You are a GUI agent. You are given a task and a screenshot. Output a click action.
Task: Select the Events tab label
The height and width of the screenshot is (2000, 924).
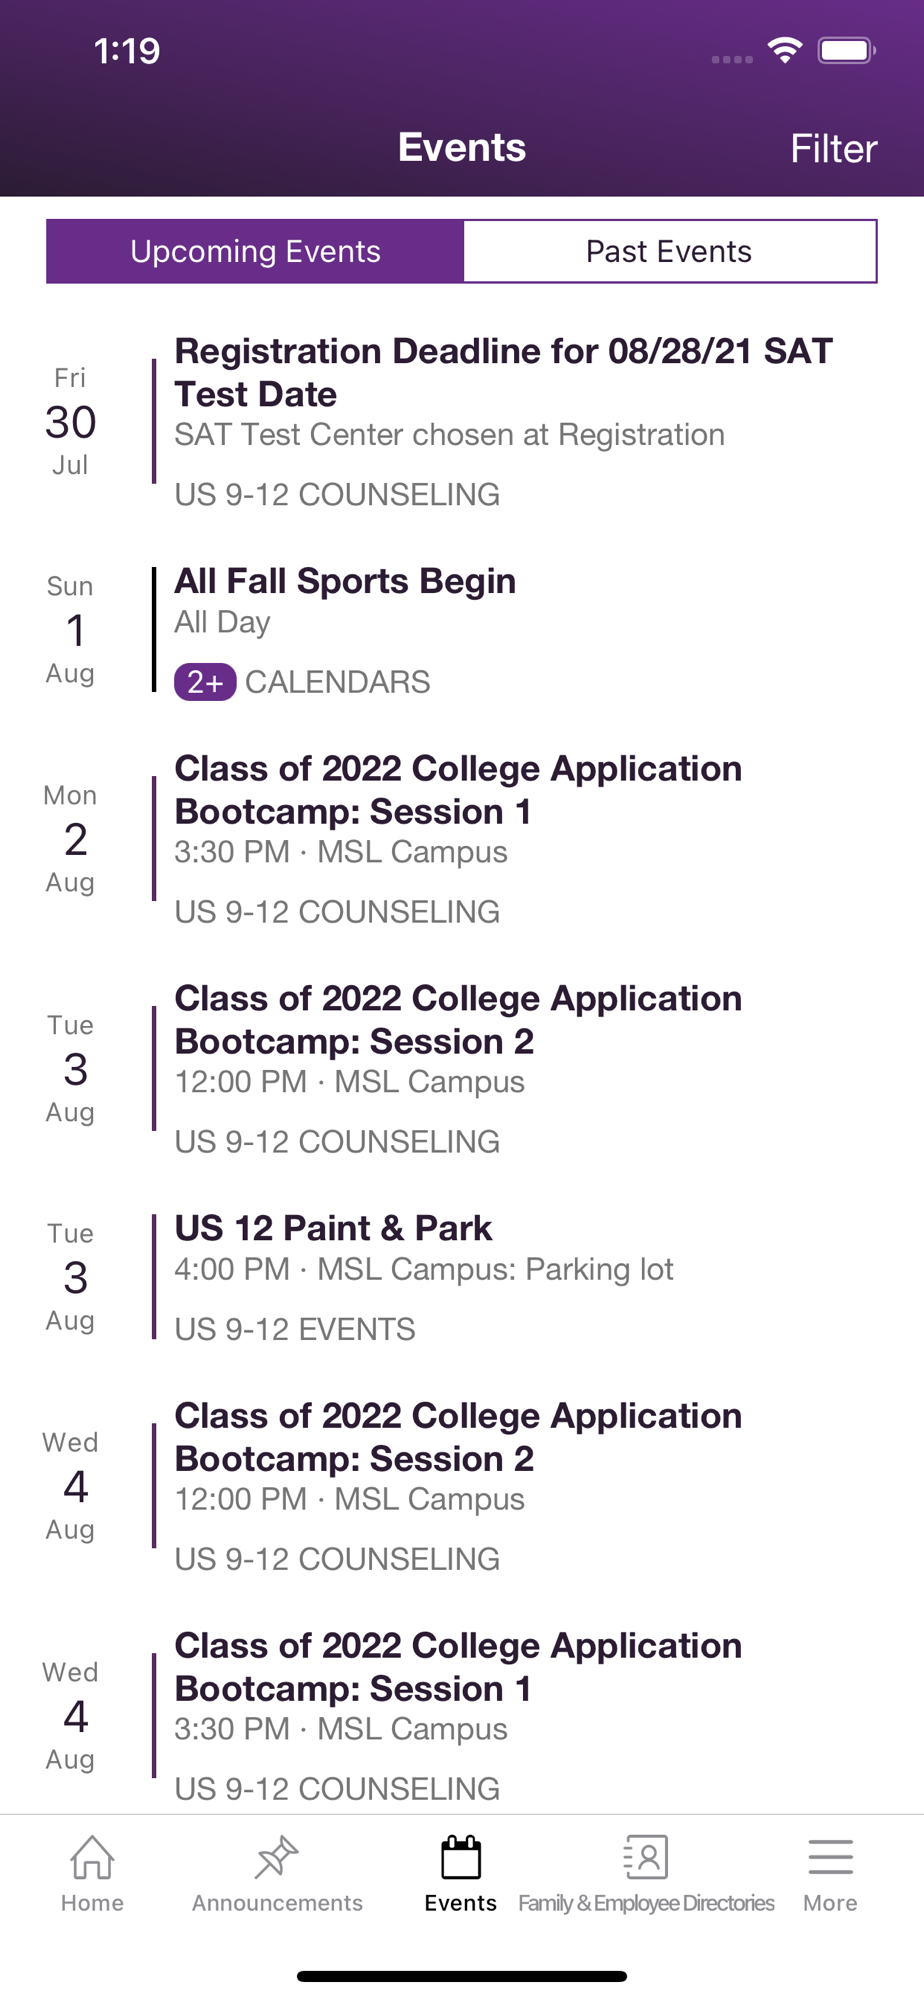click(x=461, y=1903)
